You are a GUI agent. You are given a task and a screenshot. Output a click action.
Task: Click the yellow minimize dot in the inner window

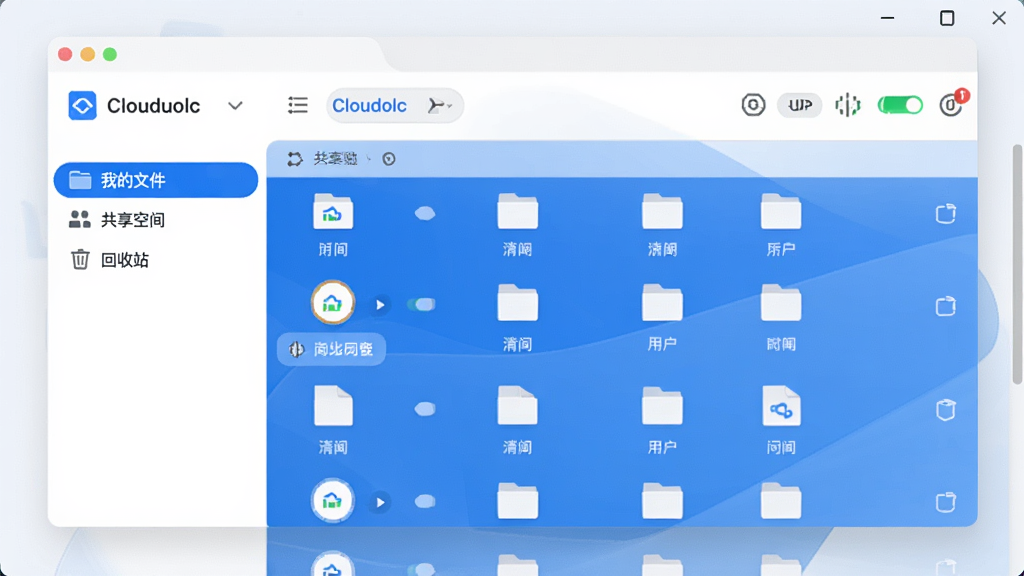coord(88,54)
